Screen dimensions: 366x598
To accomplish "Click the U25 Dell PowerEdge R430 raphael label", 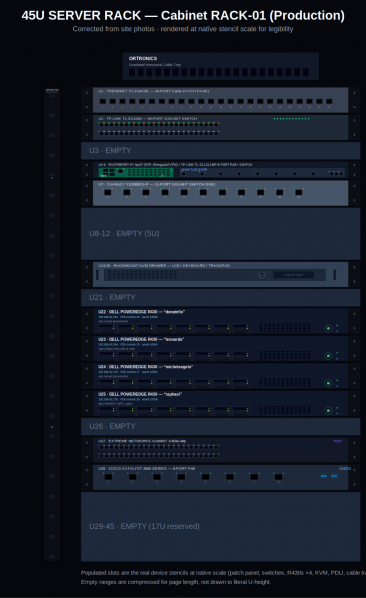I will 140,394.
